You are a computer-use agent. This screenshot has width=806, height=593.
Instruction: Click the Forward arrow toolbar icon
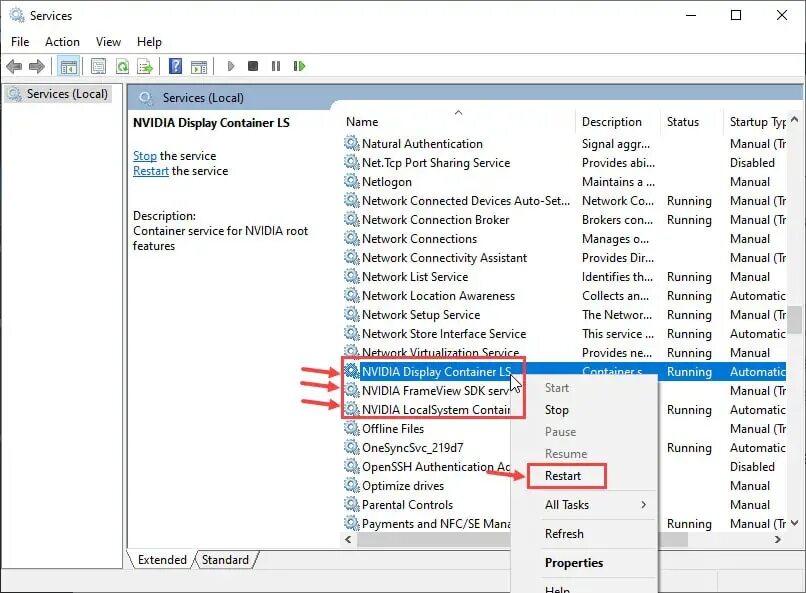coord(36,66)
